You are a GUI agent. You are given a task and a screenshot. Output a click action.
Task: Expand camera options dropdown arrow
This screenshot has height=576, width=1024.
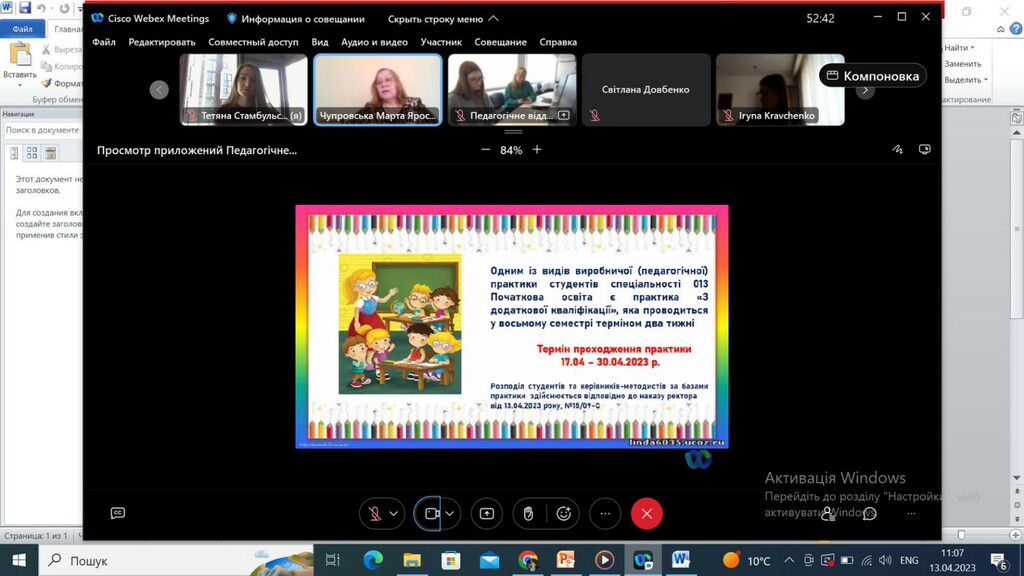click(450, 514)
